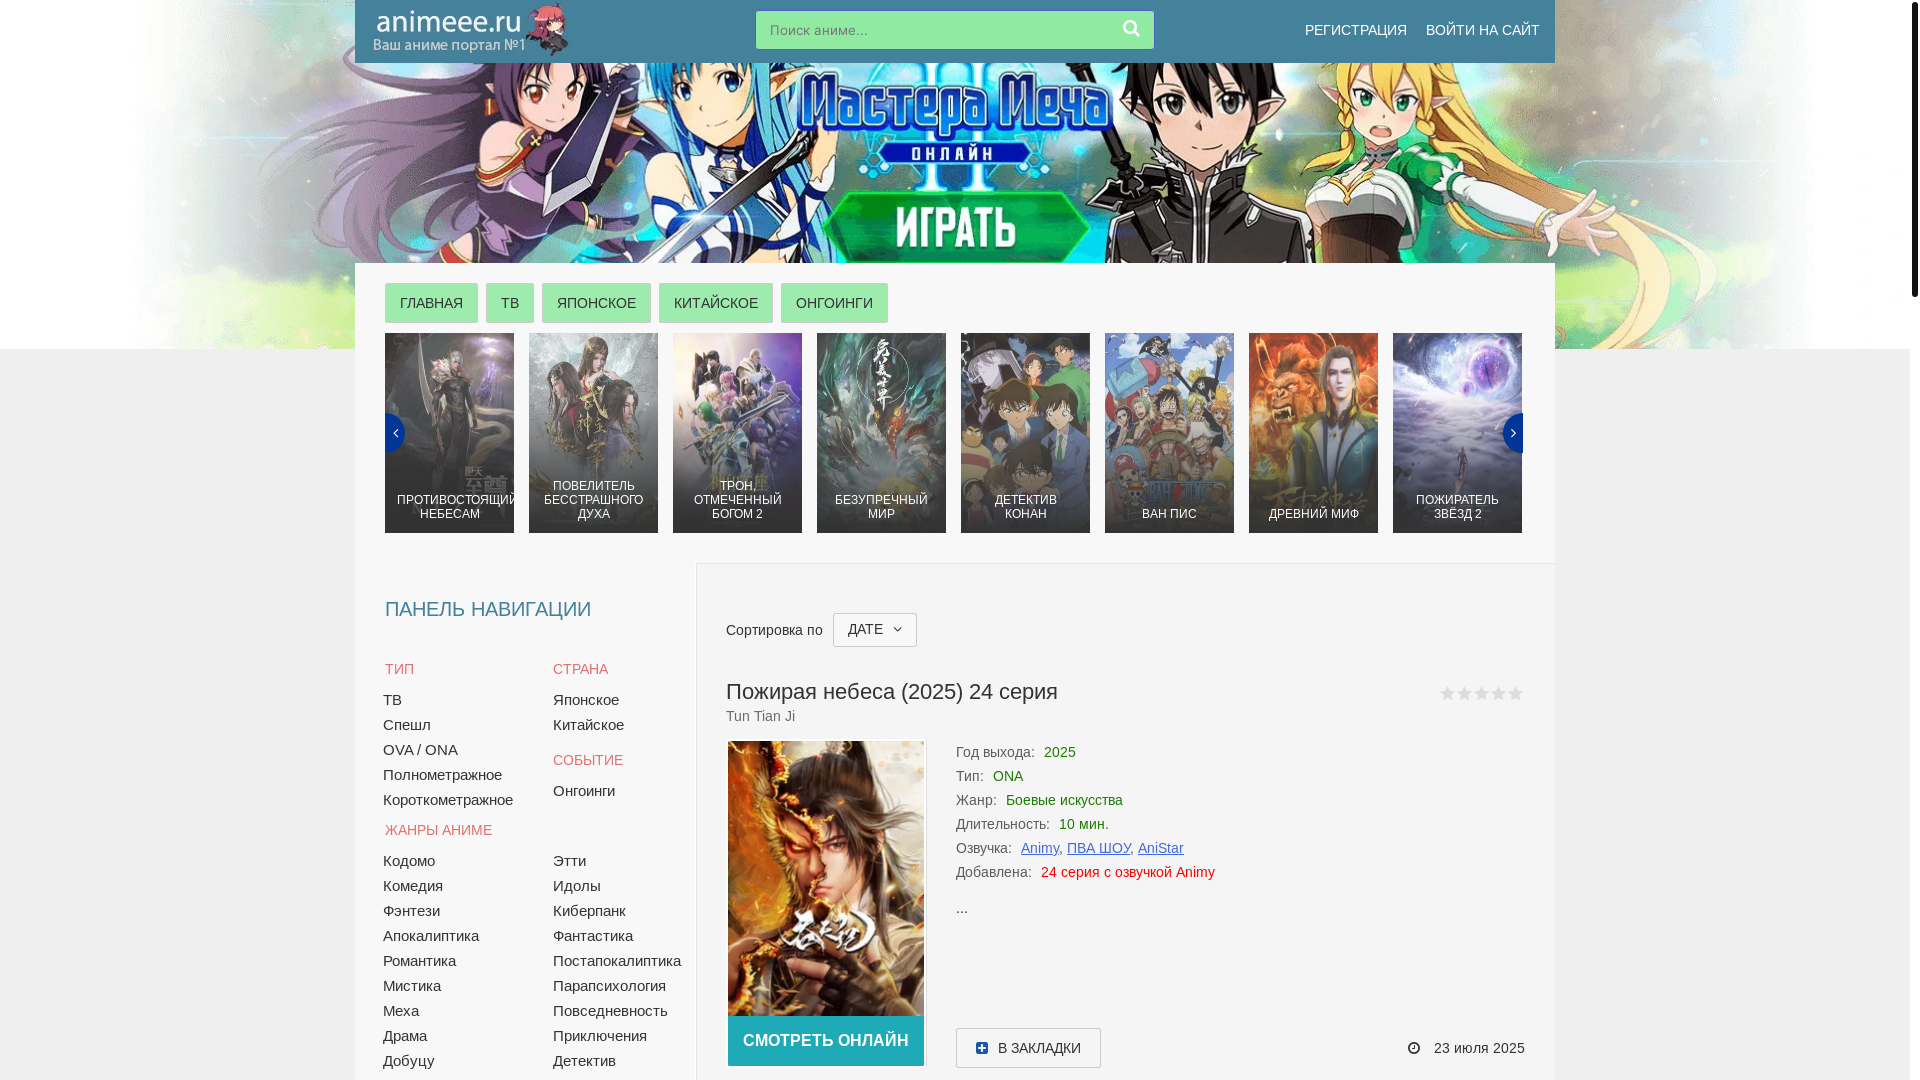Select Идолы genre
This screenshot has width=1920, height=1080.
point(577,886)
